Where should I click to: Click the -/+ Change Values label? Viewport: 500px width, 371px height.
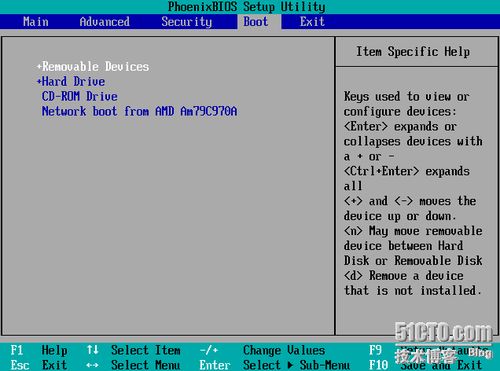(262, 350)
